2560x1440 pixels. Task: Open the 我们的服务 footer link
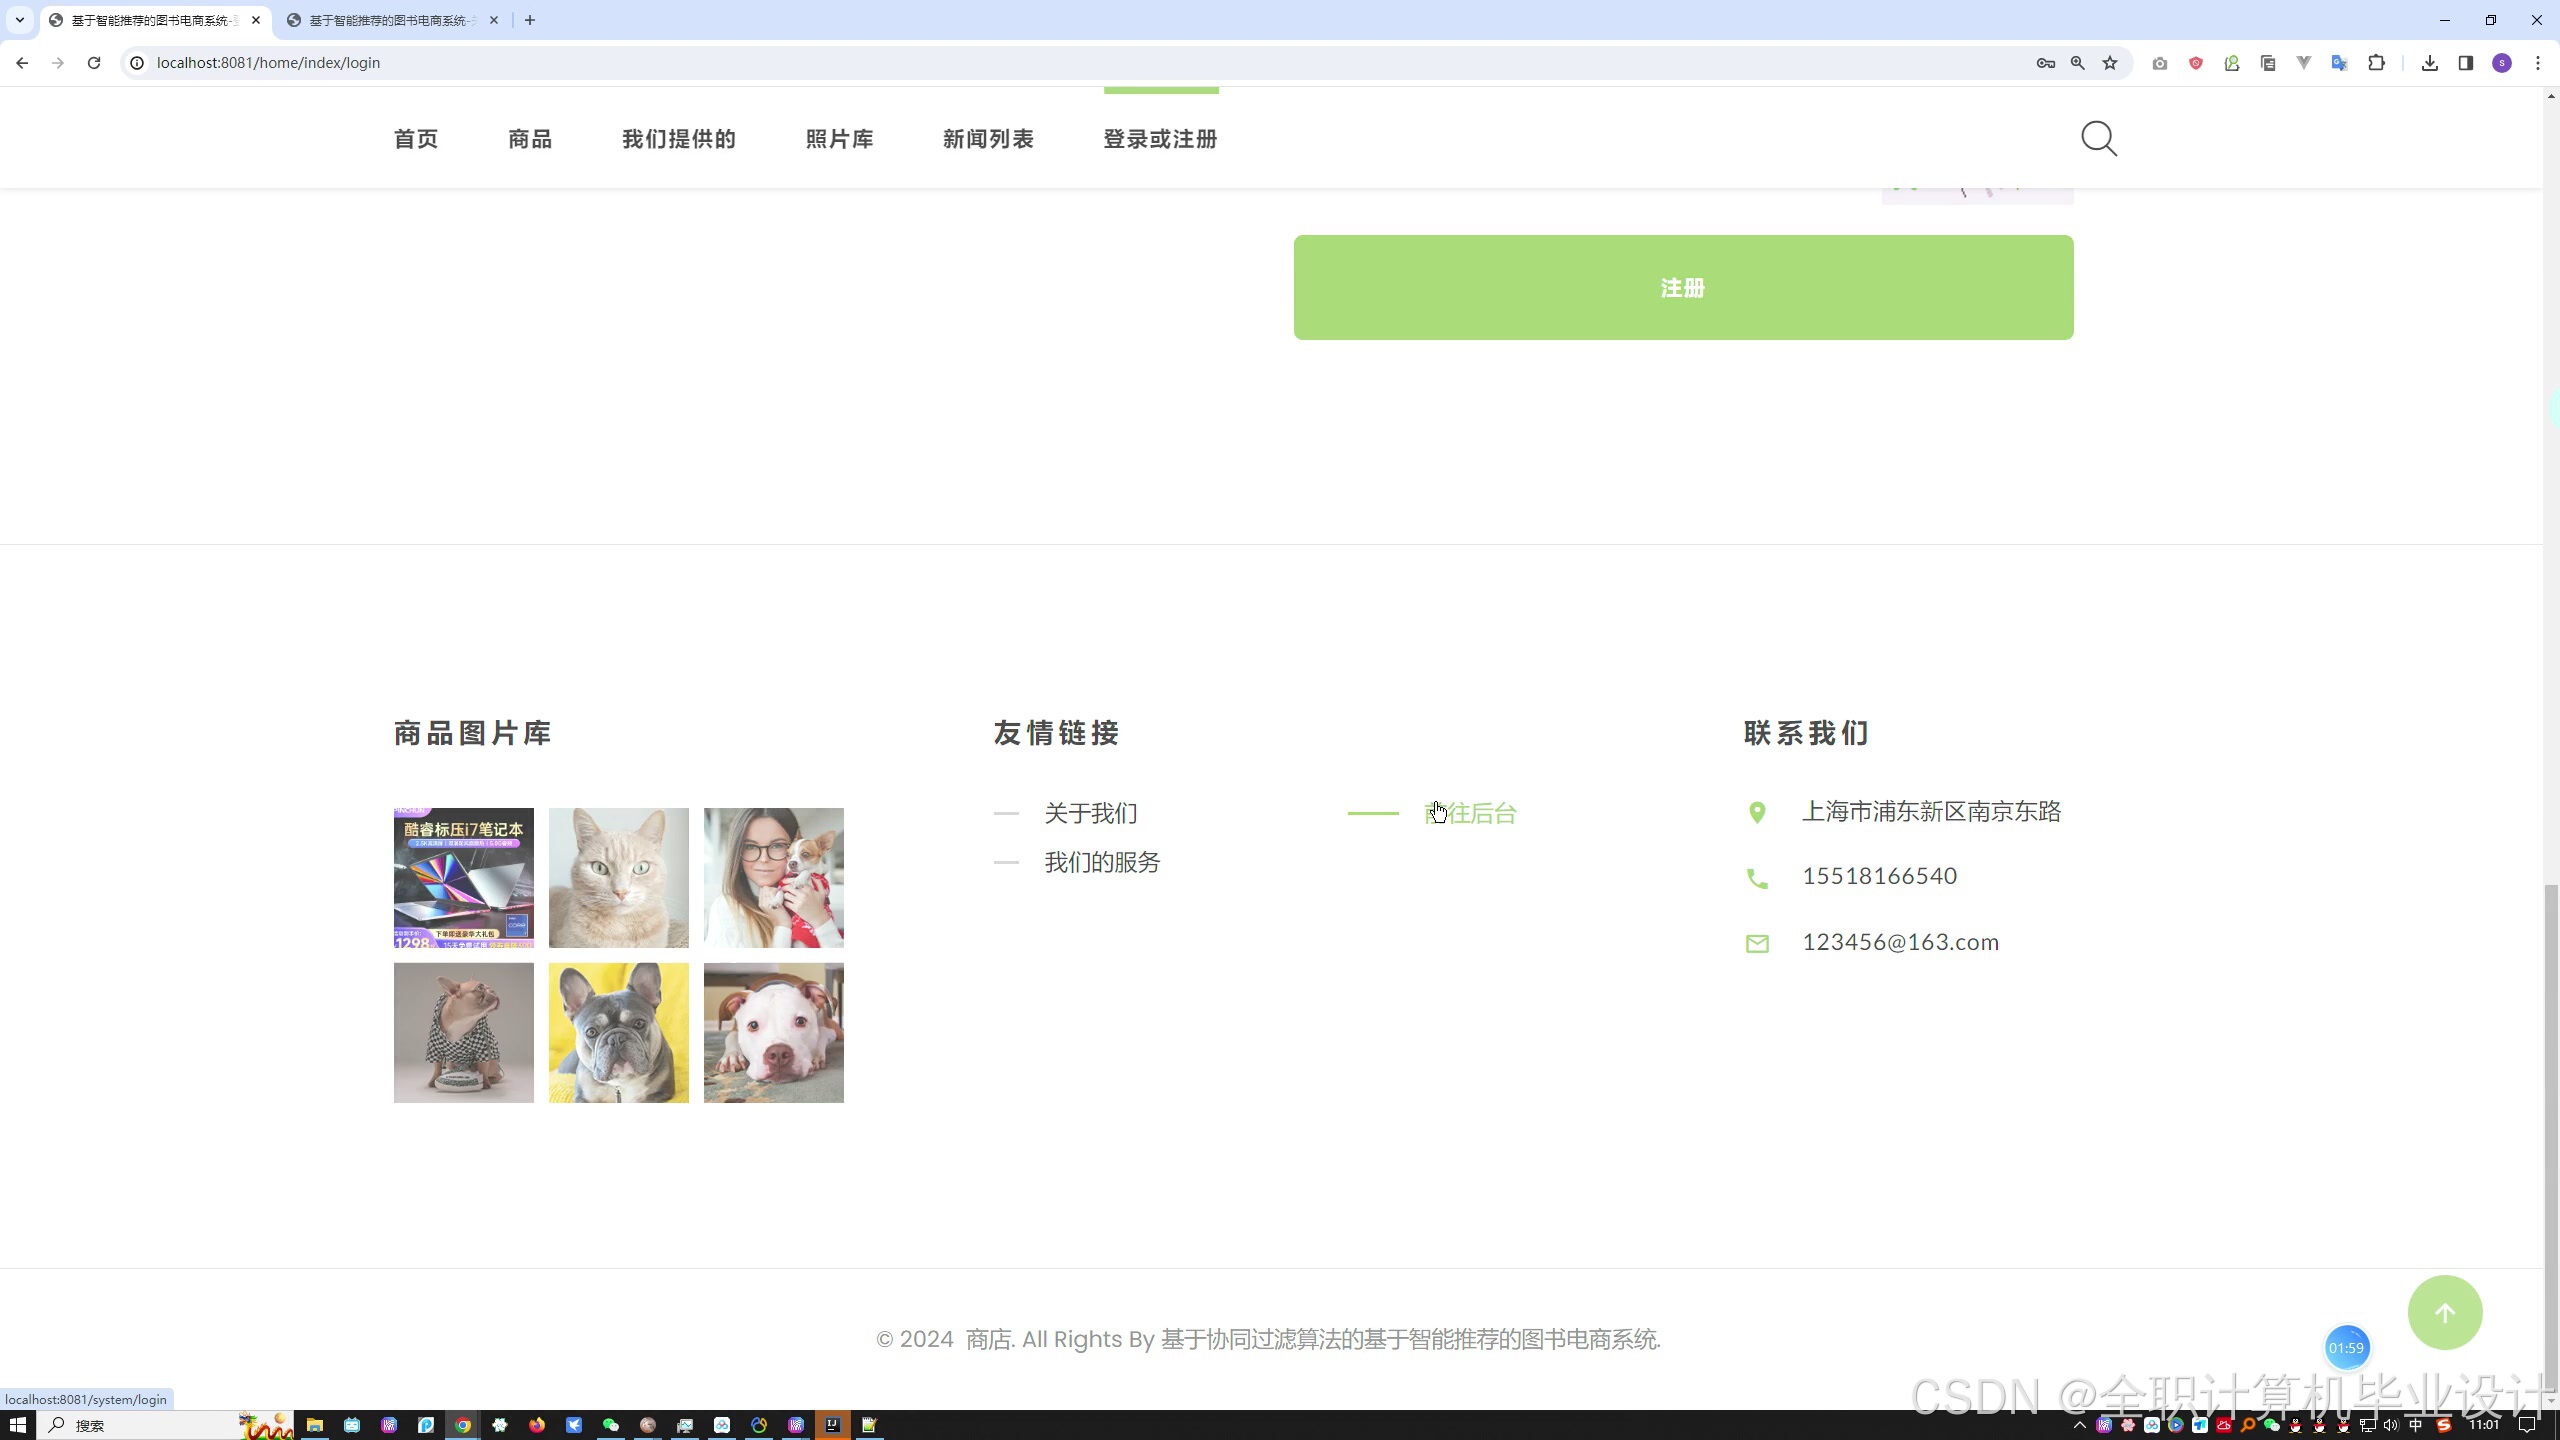[1102, 862]
